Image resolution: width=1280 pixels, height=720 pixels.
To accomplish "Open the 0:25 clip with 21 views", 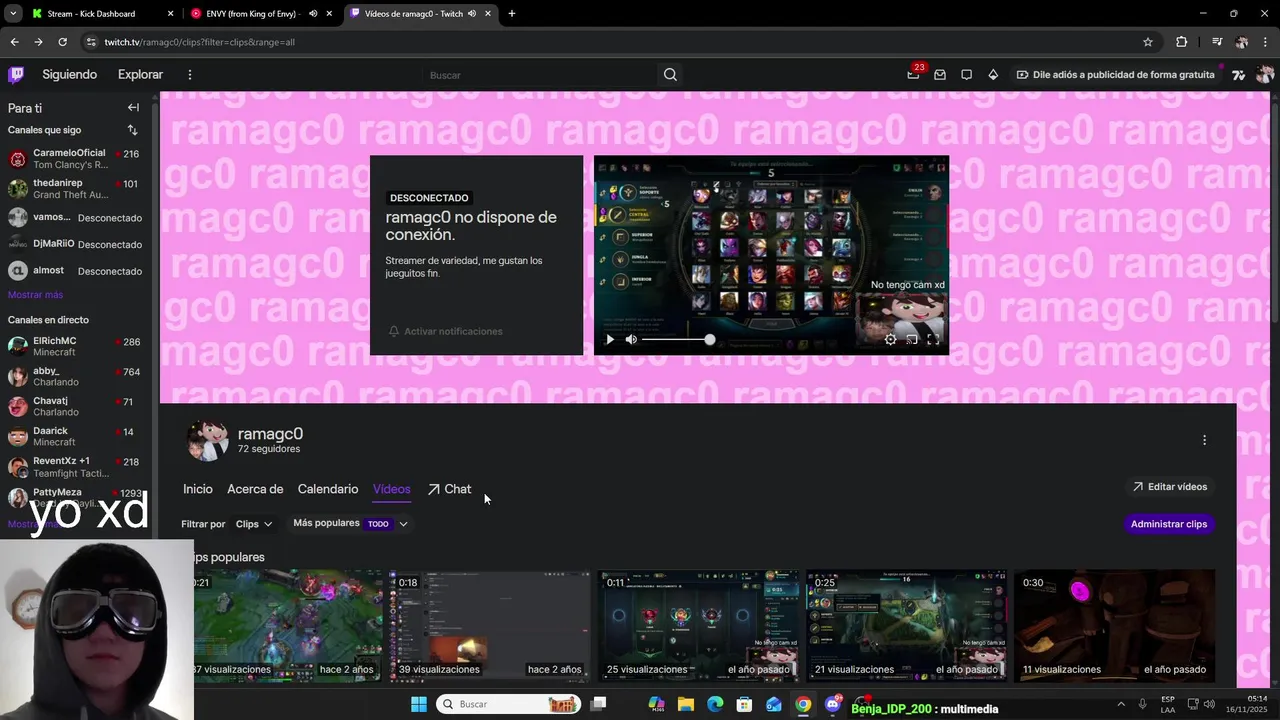I will coord(906,626).
